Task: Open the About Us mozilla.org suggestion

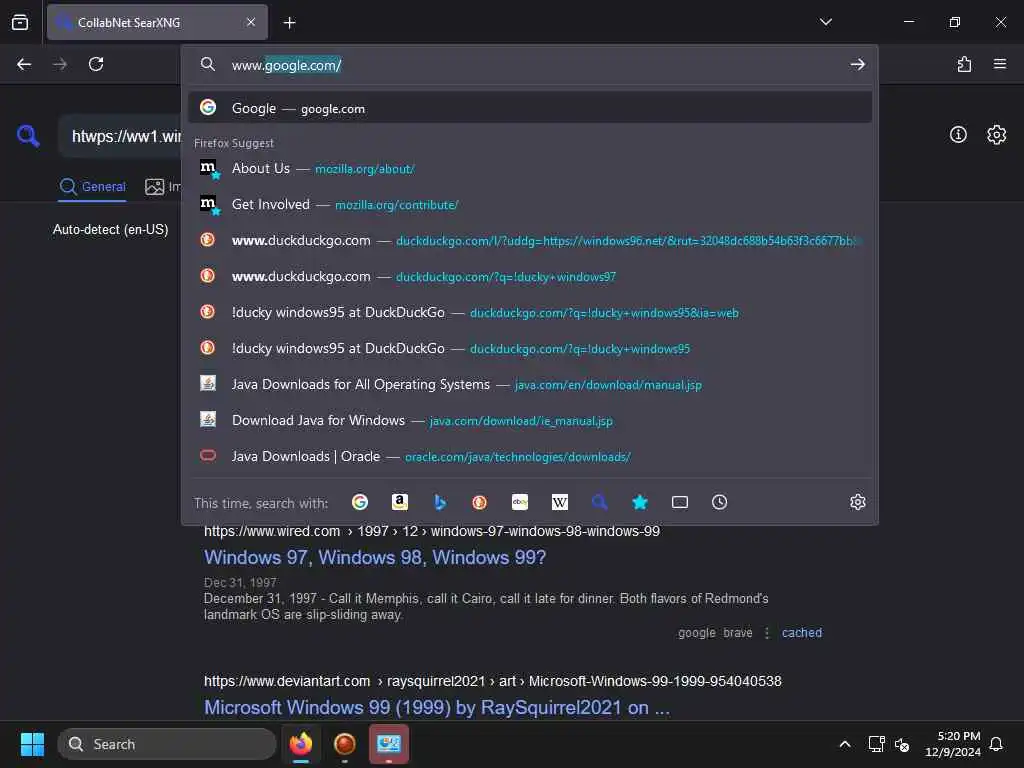Action: 530,168
